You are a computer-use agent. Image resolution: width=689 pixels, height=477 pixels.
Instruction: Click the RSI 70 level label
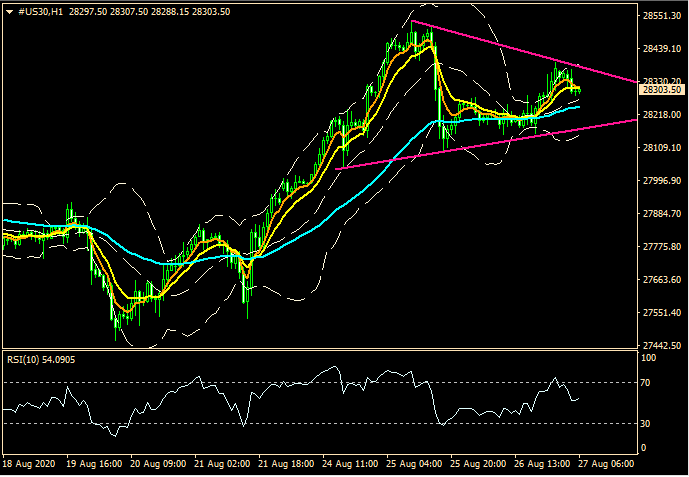click(x=648, y=383)
